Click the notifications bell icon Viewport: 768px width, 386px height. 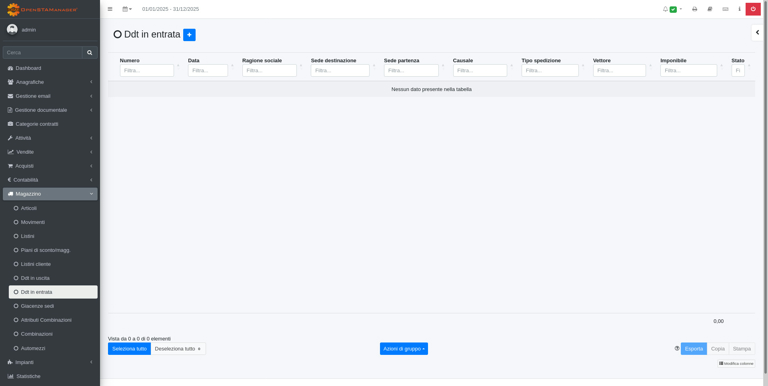click(x=665, y=9)
